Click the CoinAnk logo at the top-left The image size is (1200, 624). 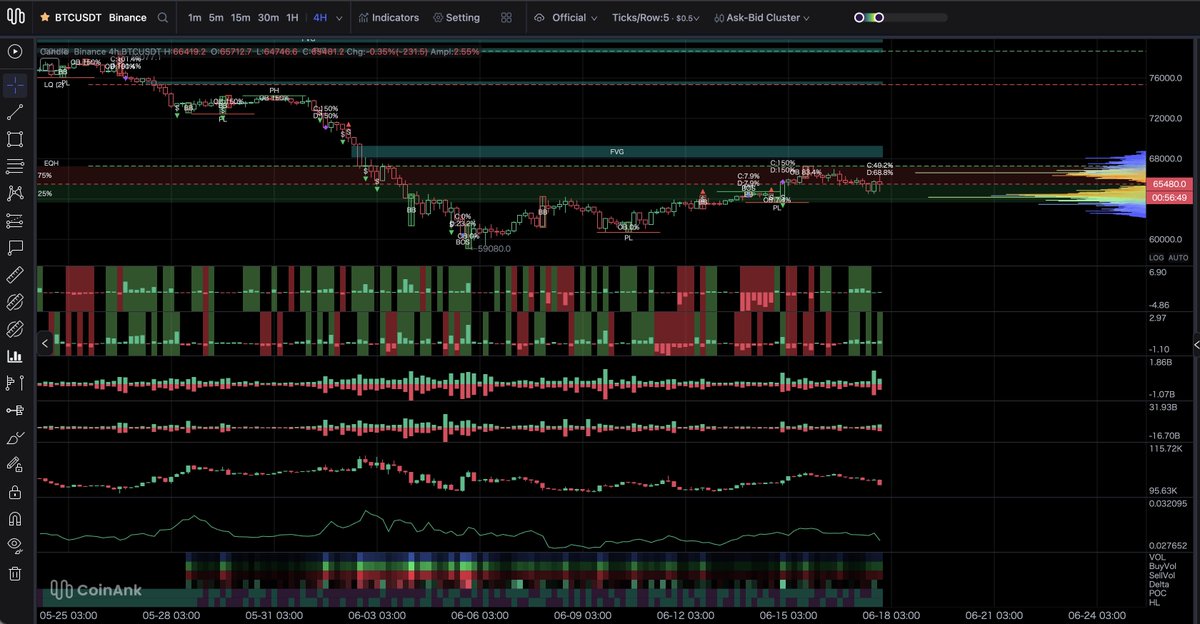pos(15,17)
